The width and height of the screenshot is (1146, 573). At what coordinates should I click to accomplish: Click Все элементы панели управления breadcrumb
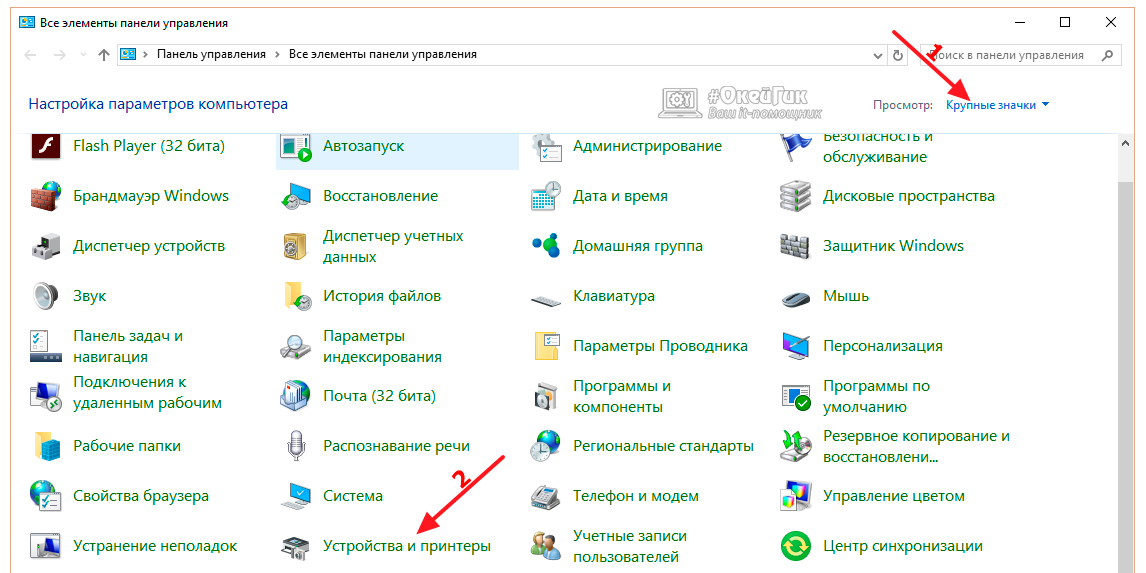[383, 54]
